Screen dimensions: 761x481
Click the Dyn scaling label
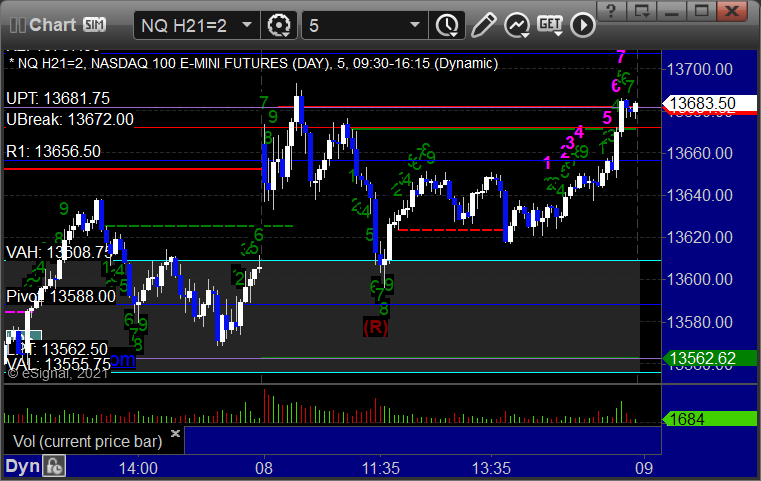22,466
